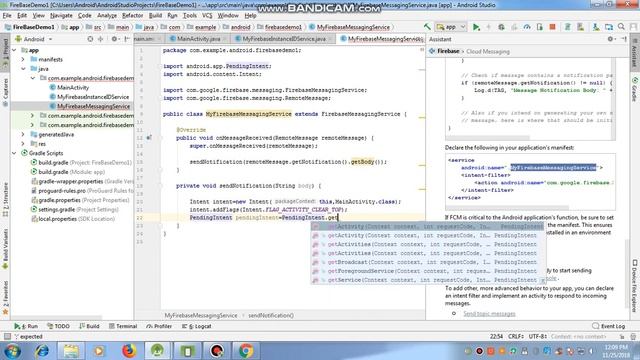Screen dimensions: 640x360
Task: Open the Build Variants side tab
Action: click(5, 249)
